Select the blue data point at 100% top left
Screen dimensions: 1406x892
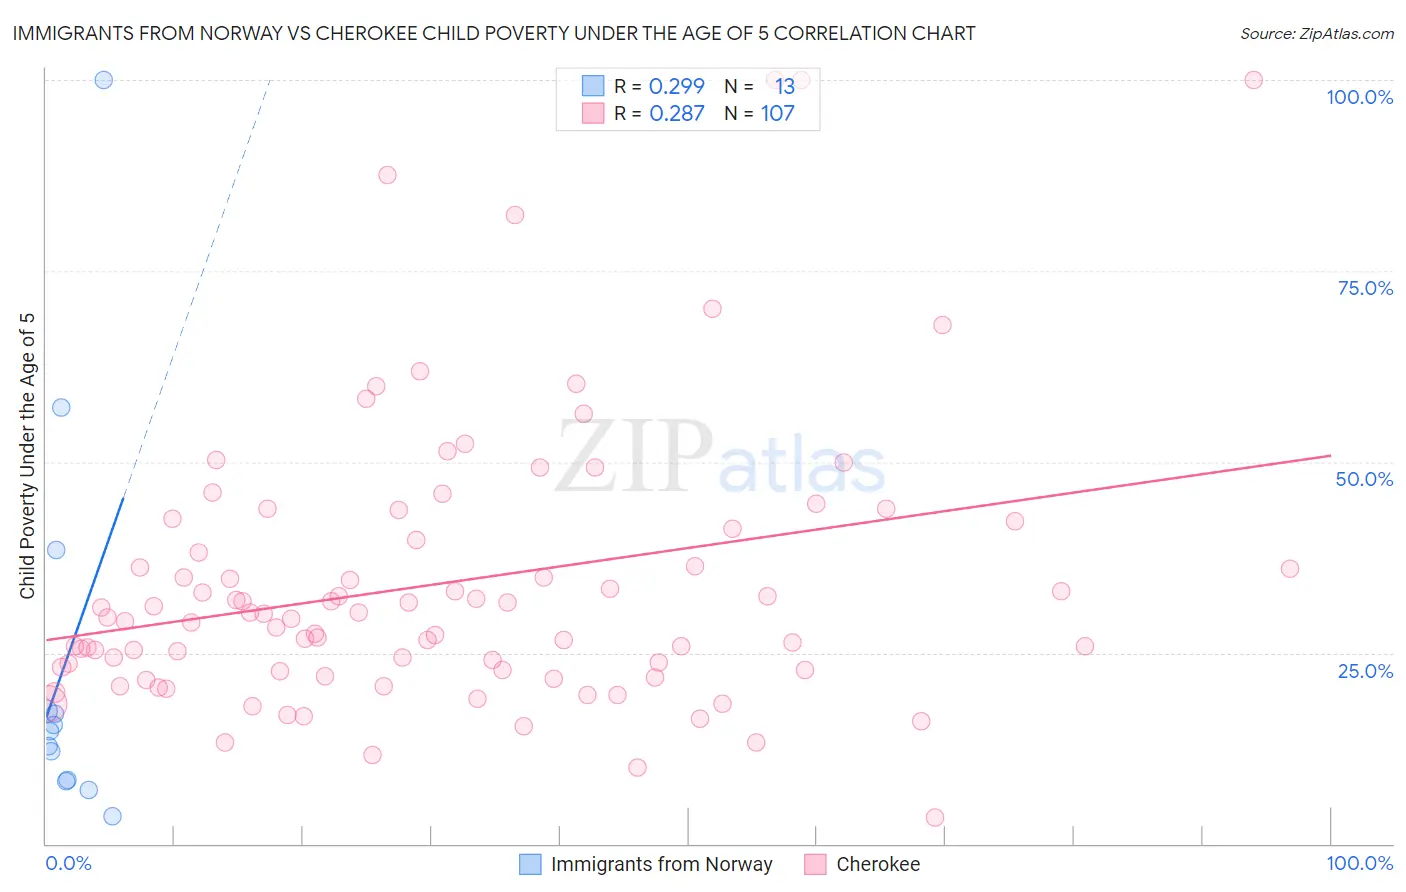click(103, 80)
